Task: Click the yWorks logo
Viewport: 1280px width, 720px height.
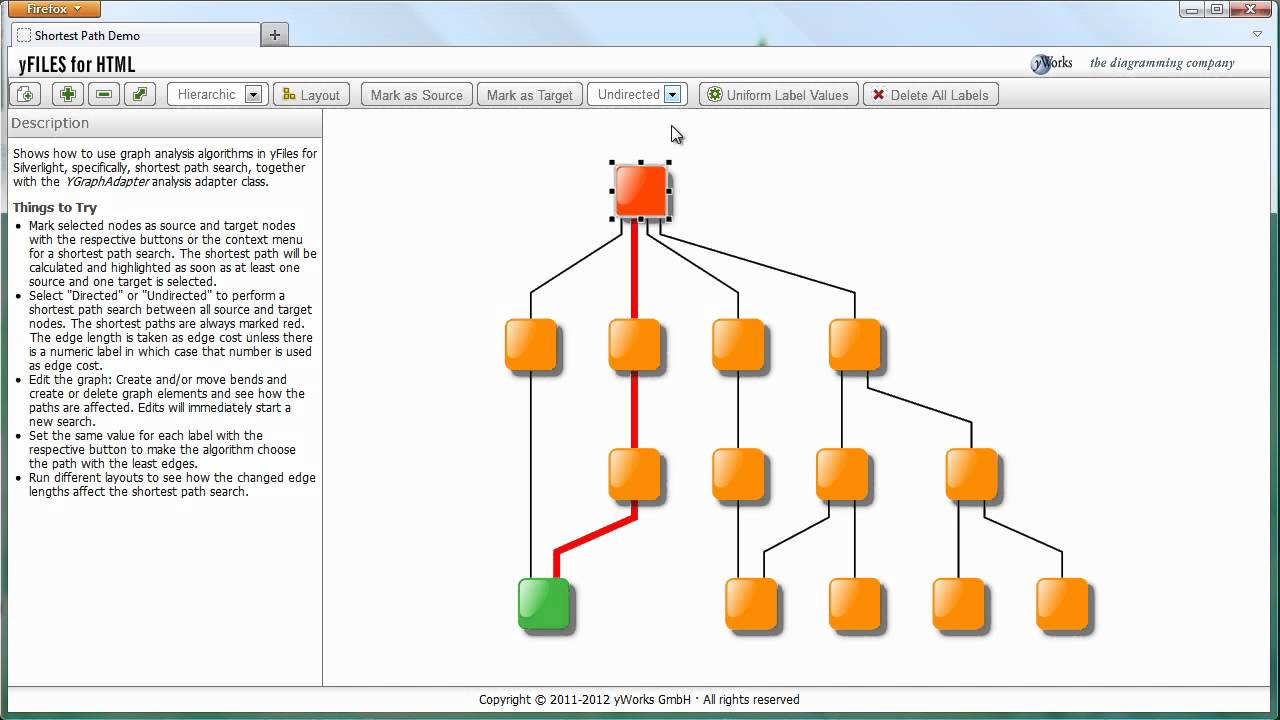Action: pos(1052,63)
